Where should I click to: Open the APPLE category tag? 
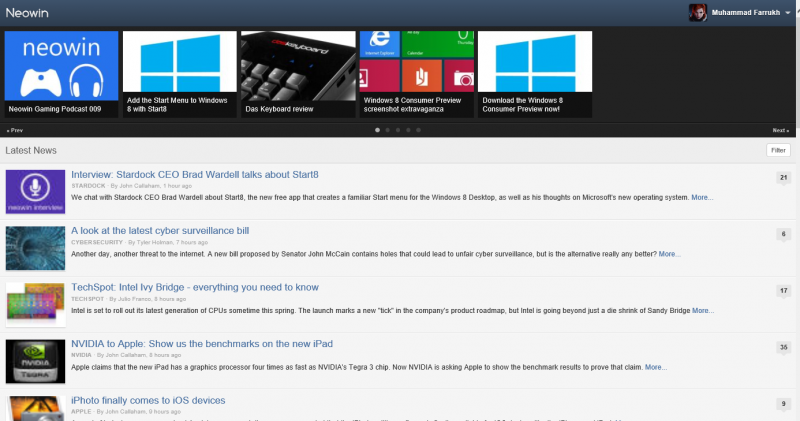point(81,412)
